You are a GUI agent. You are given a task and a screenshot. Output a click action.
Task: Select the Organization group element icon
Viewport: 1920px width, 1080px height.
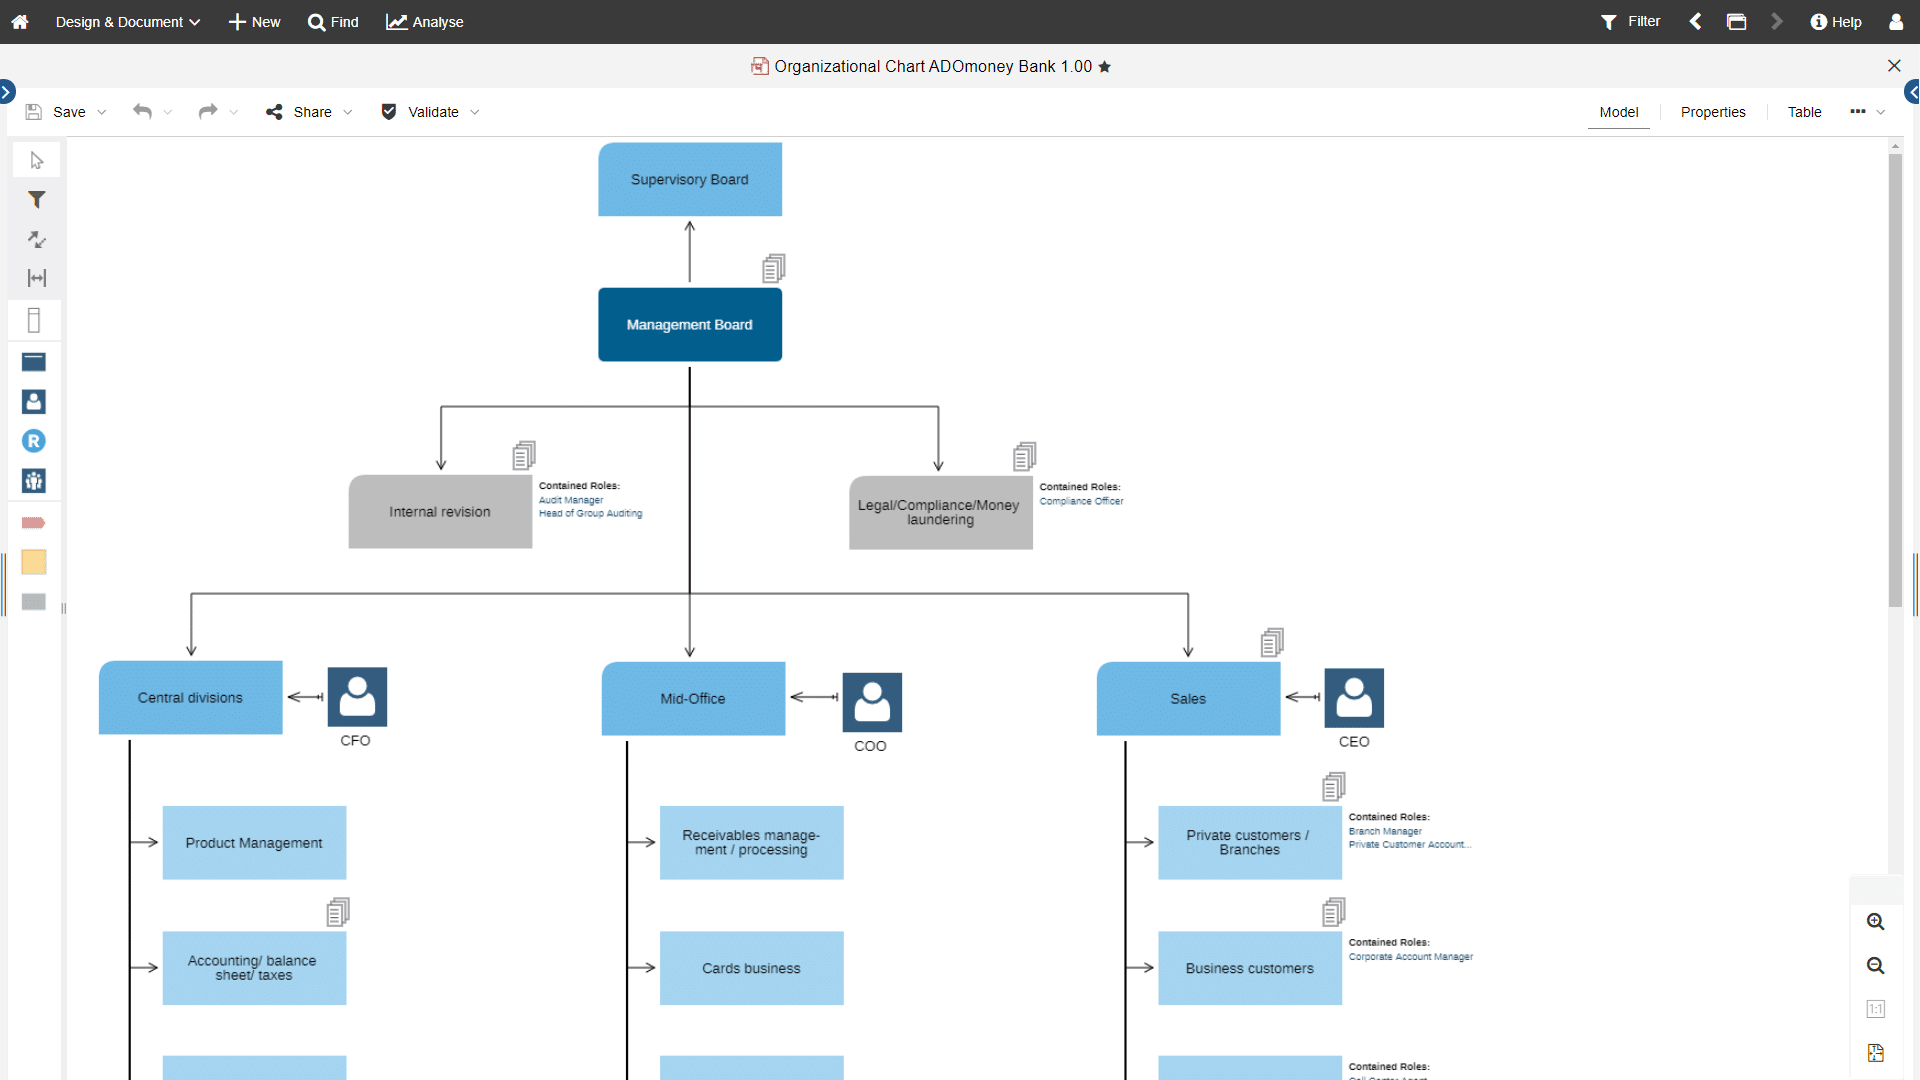click(34, 481)
